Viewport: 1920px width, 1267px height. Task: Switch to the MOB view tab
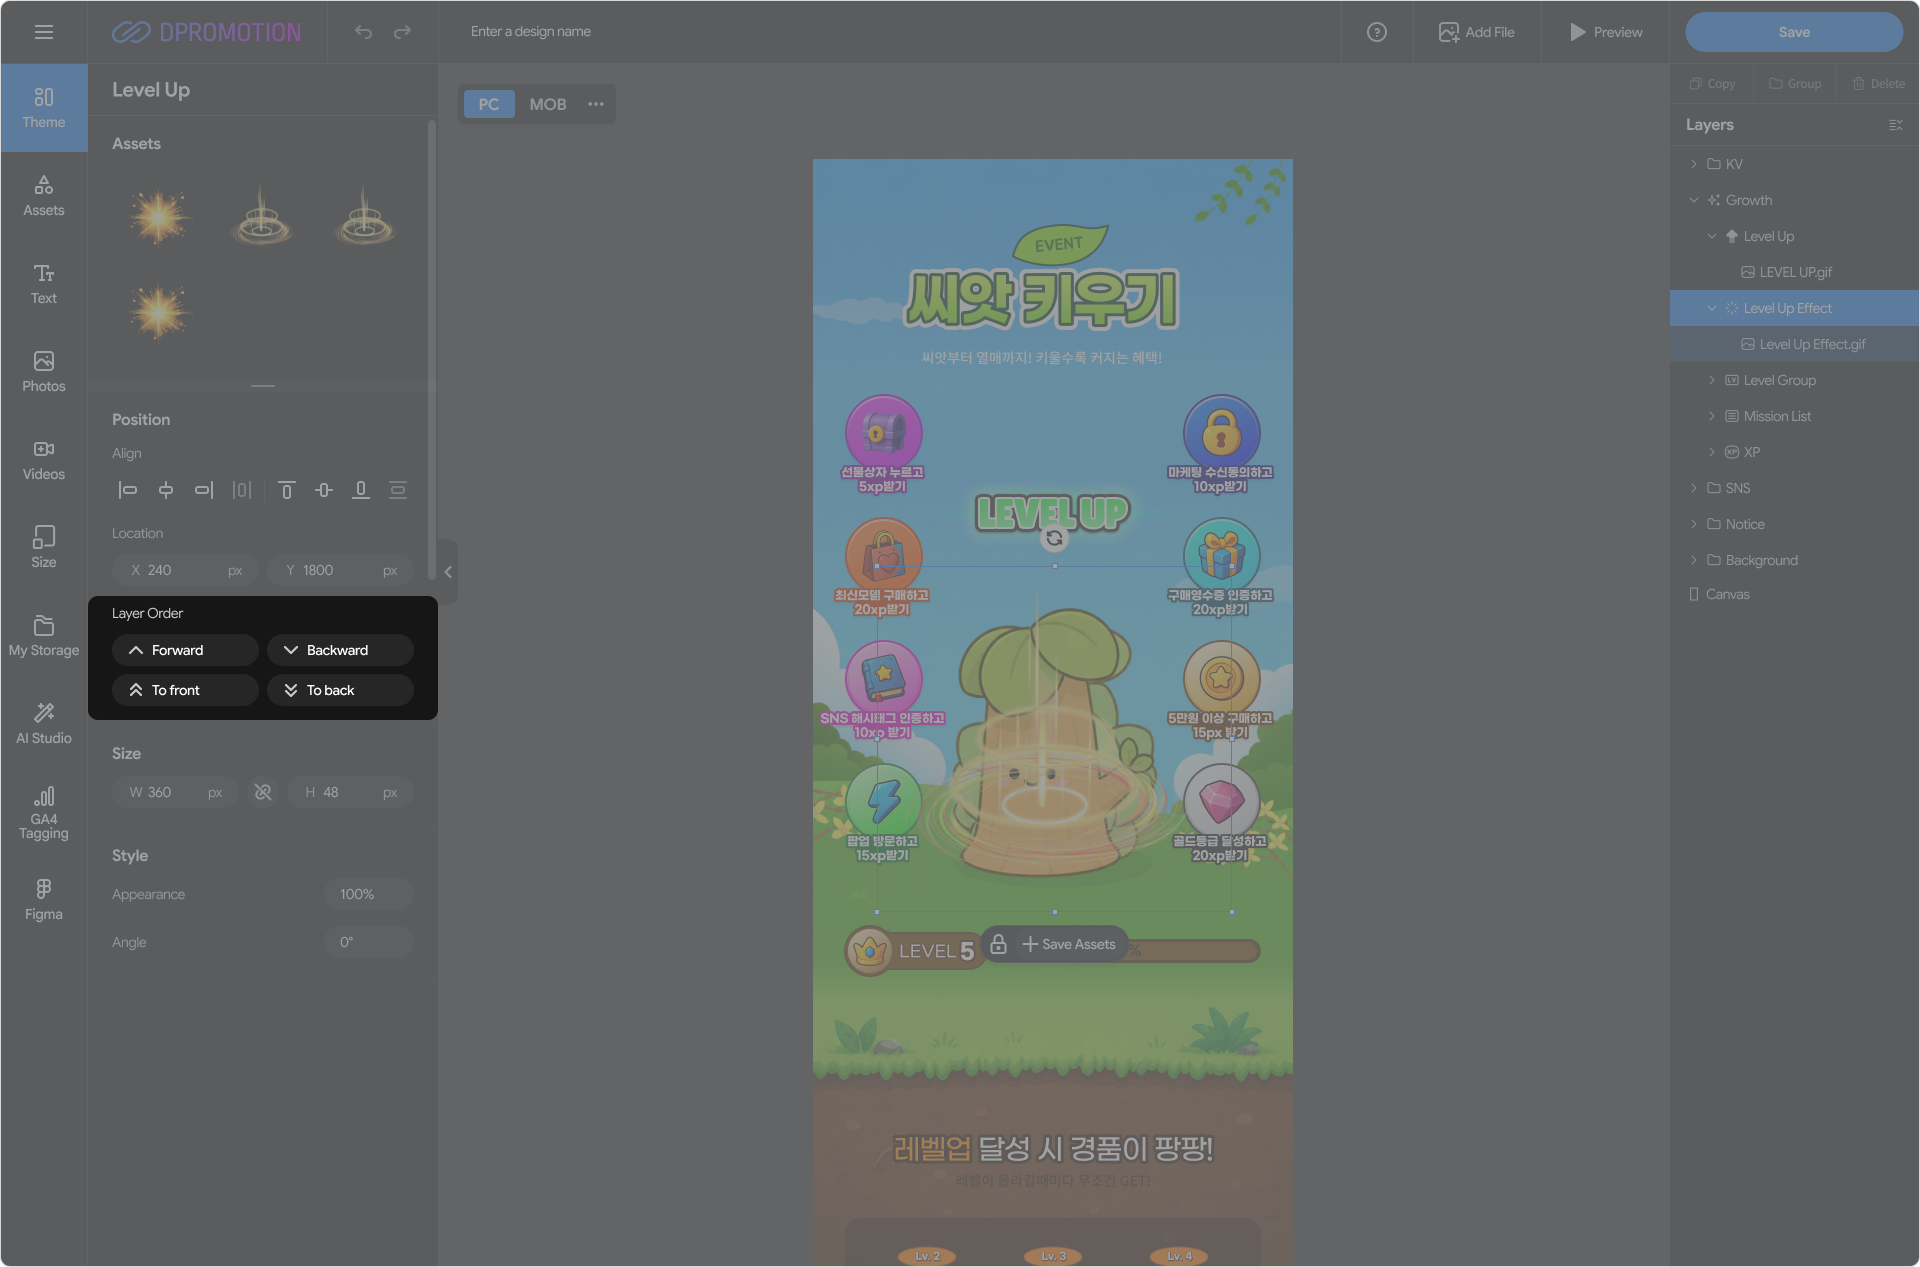(548, 104)
